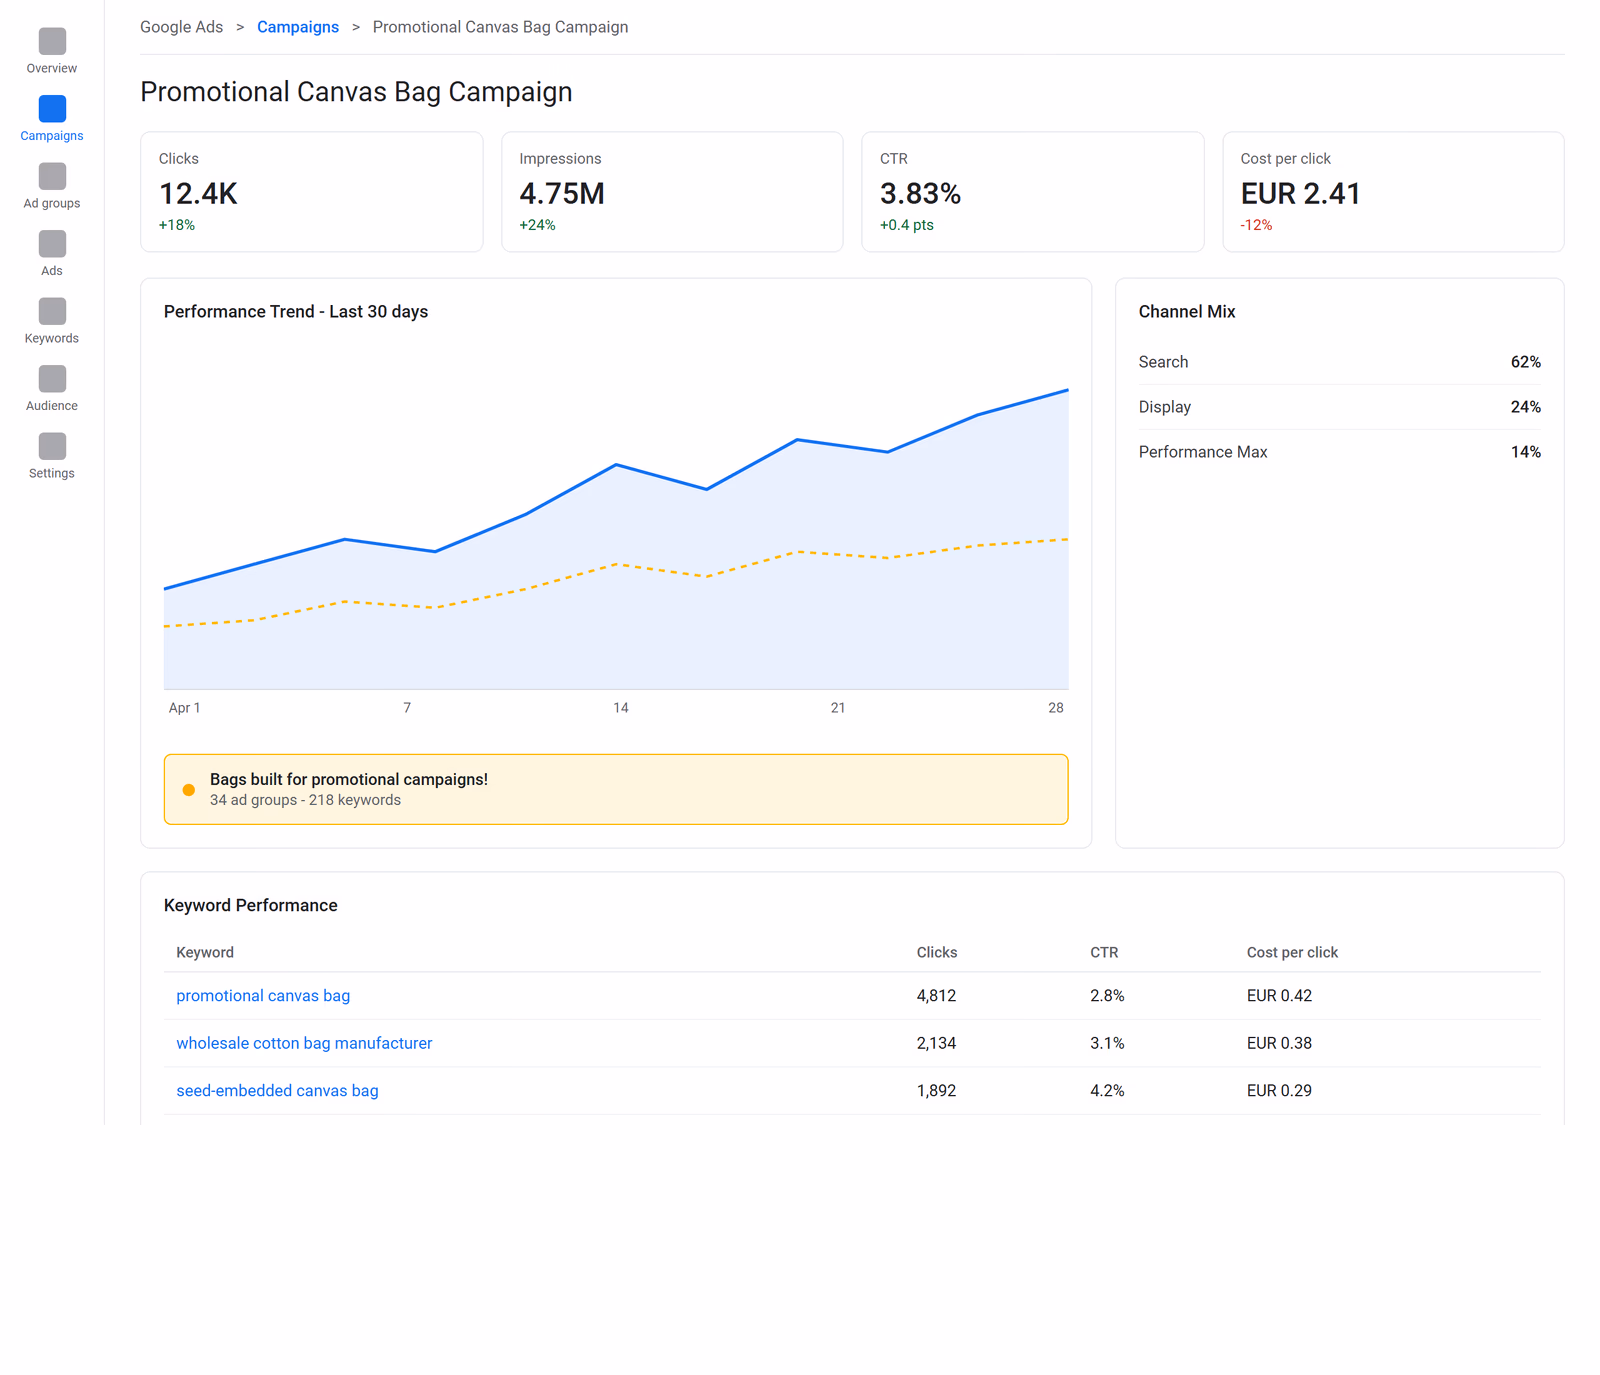
Task: Click the orange dot in promotional banner
Action: pos(189,790)
